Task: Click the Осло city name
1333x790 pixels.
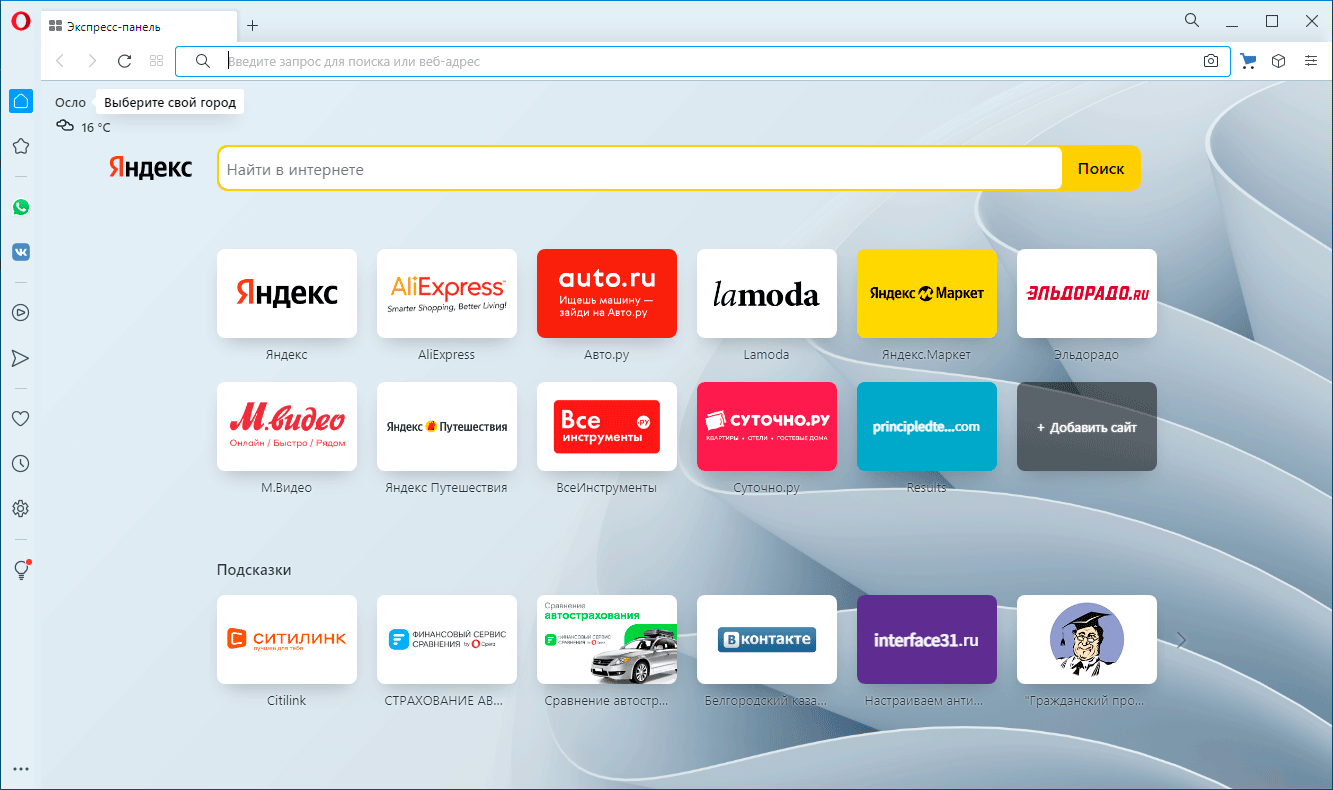Action: coord(71,102)
